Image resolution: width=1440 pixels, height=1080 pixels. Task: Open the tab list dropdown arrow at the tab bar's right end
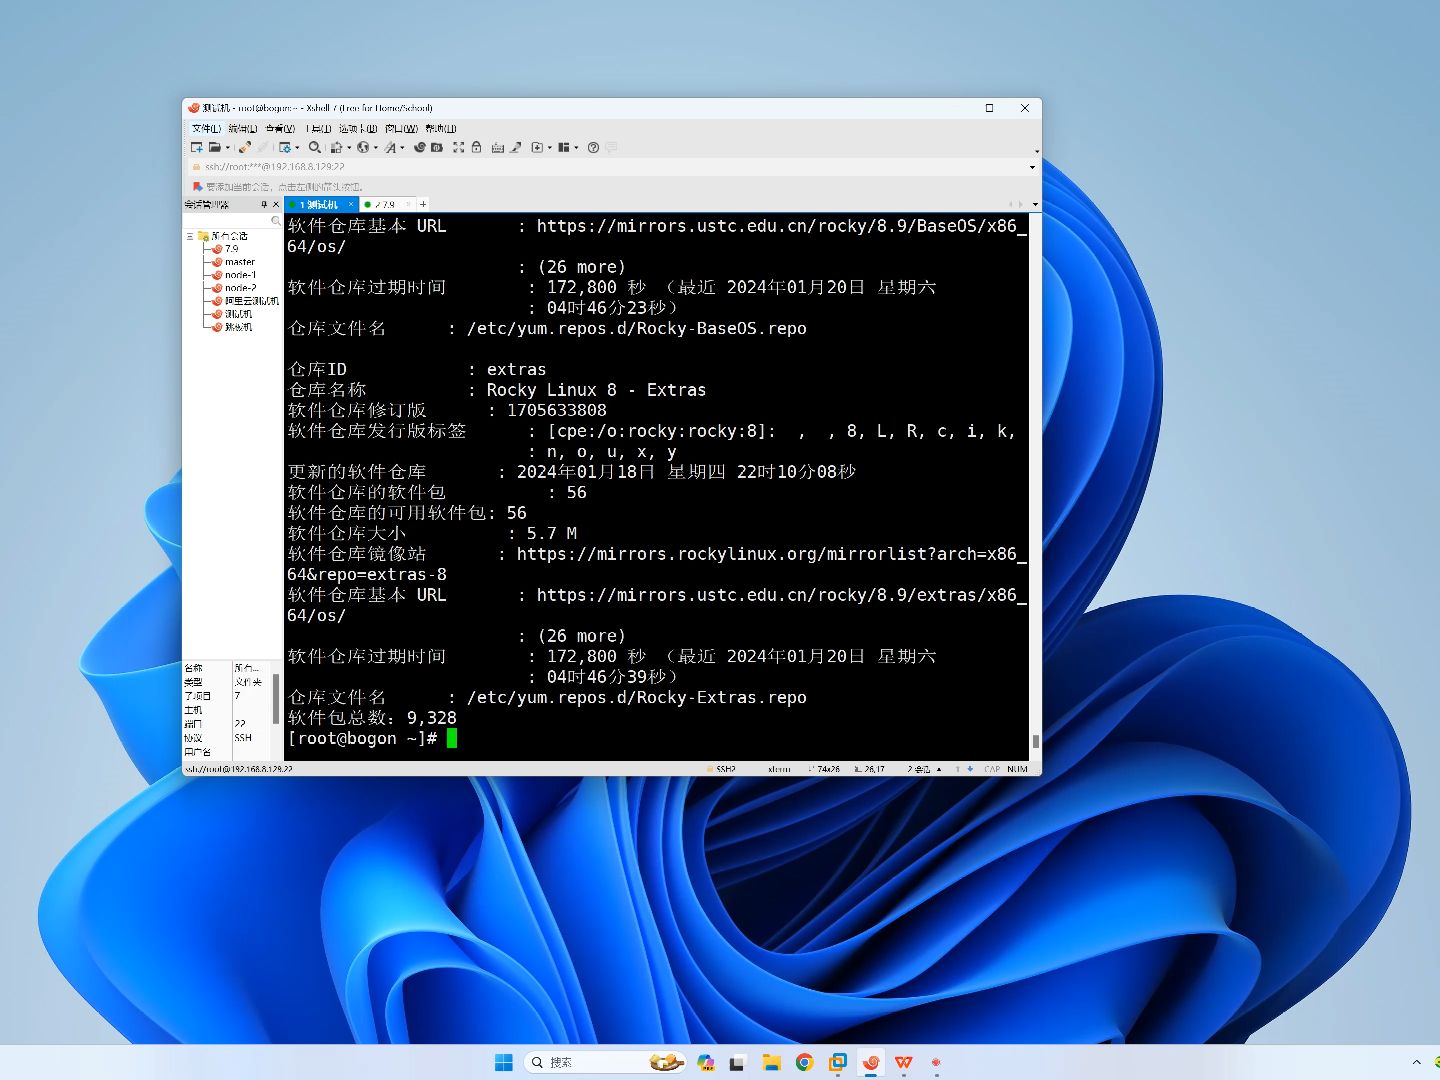click(1035, 204)
